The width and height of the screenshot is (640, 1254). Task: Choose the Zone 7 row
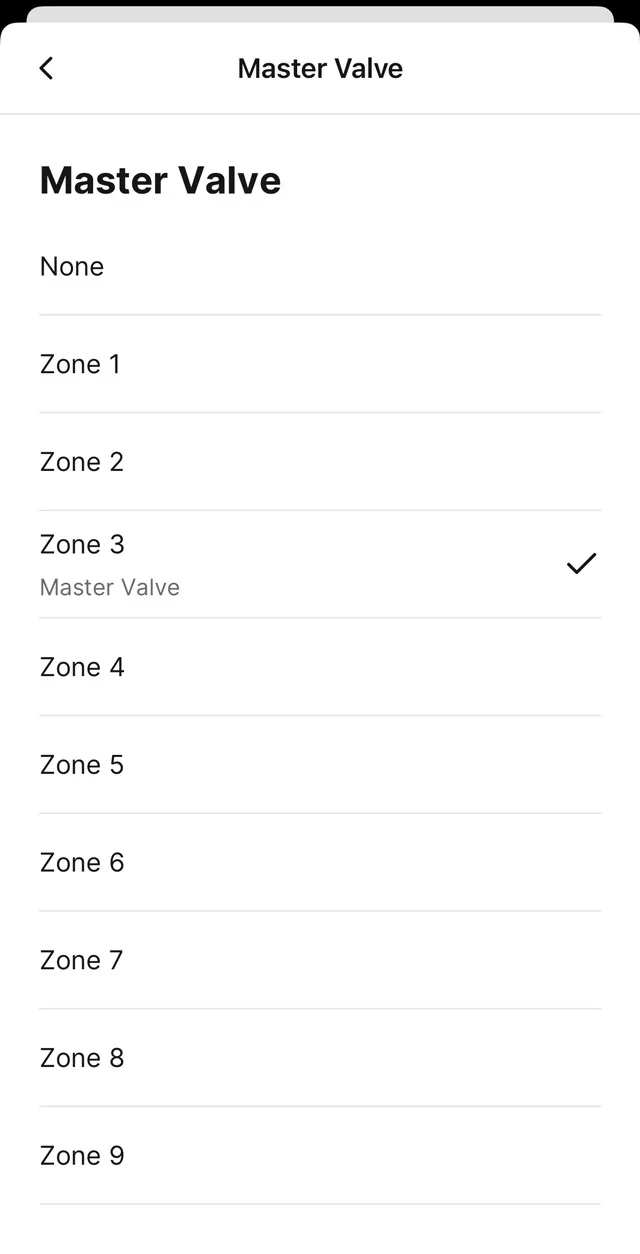82,961
